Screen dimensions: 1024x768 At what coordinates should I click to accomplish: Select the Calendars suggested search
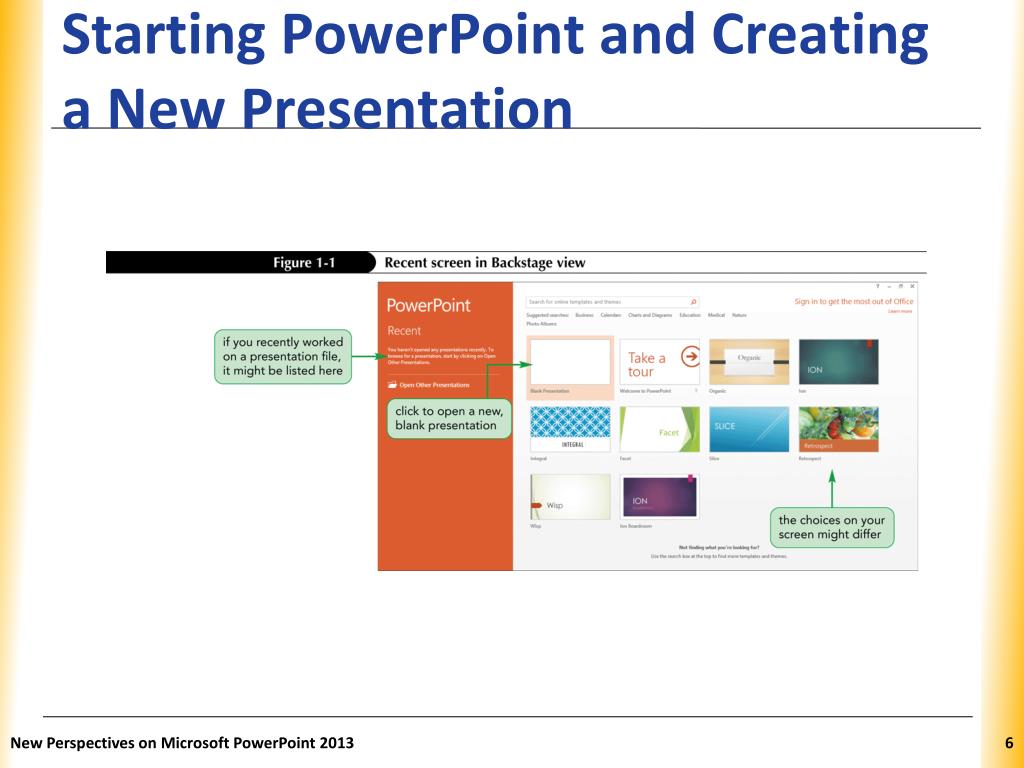(611, 315)
